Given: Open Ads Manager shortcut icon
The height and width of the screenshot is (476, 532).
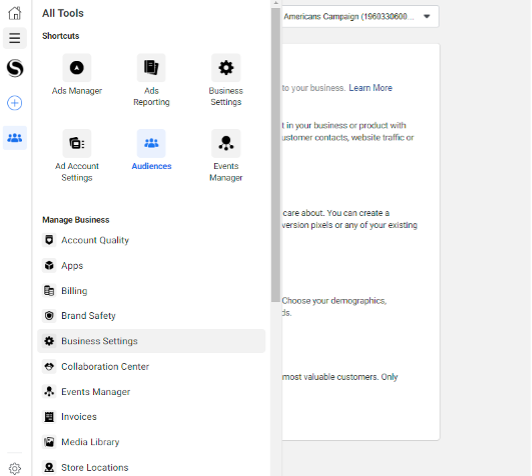Looking at the screenshot, I should [77, 68].
